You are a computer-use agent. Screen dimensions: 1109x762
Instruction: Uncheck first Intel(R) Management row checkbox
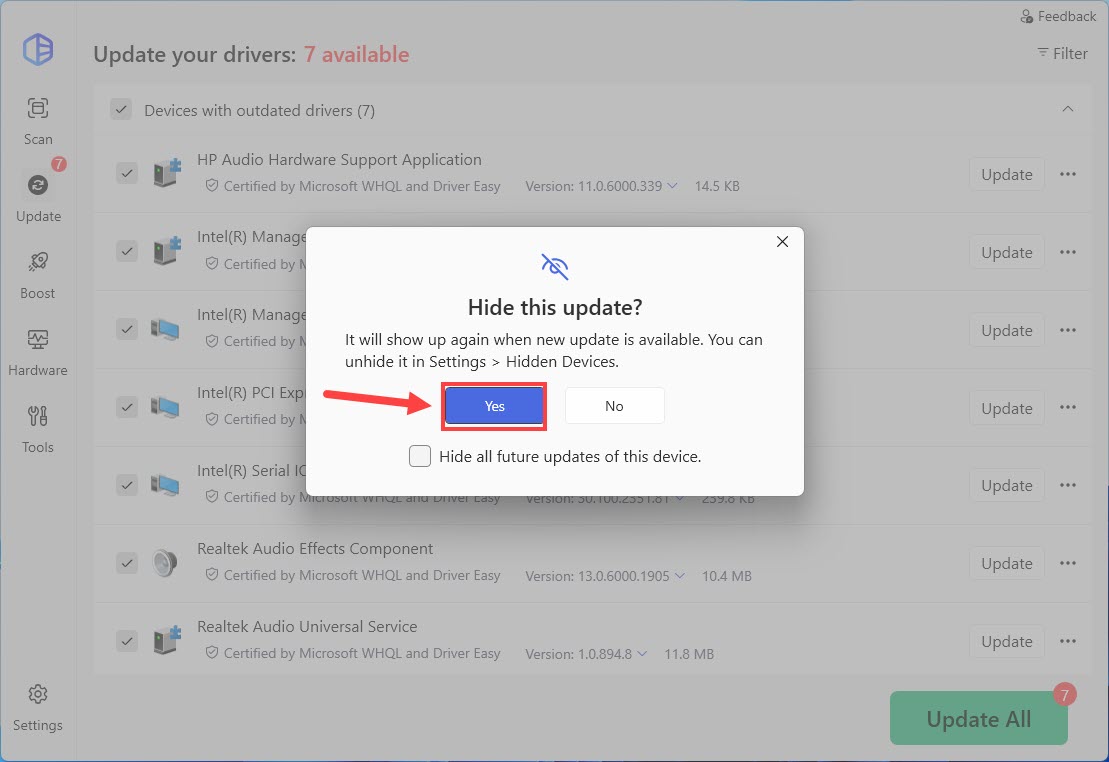(127, 251)
